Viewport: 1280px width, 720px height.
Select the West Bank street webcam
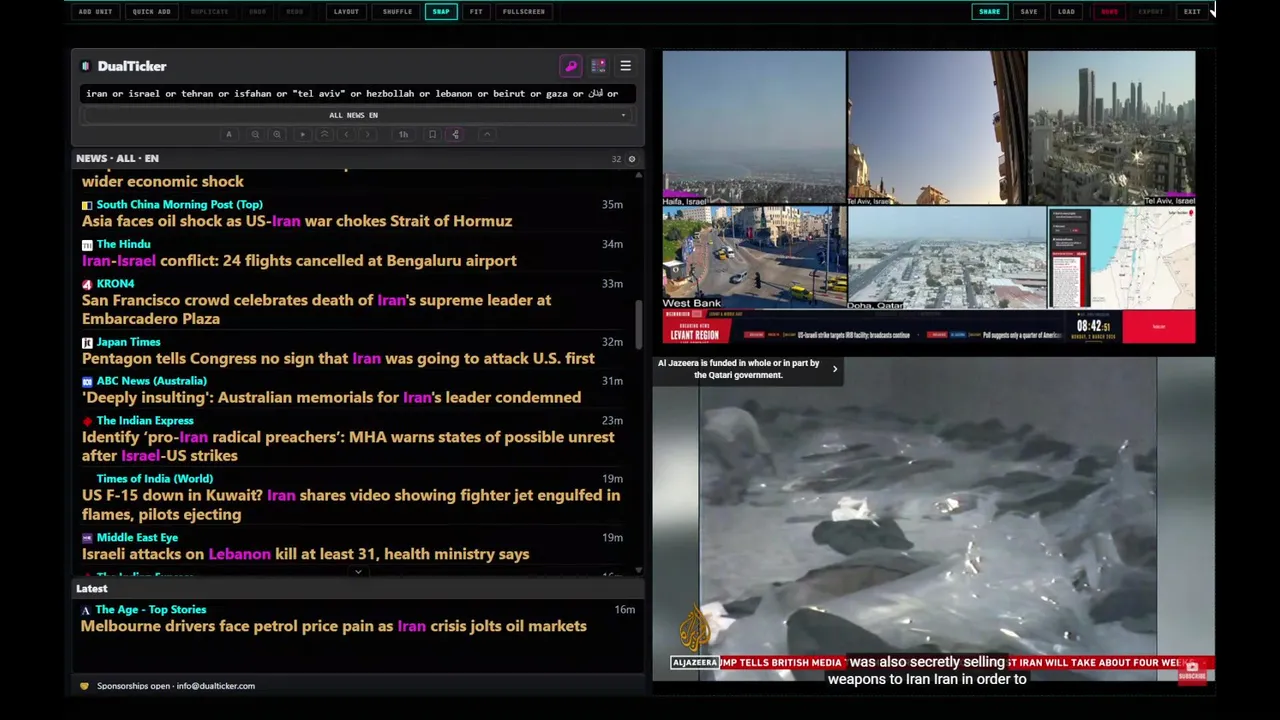[754, 258]
